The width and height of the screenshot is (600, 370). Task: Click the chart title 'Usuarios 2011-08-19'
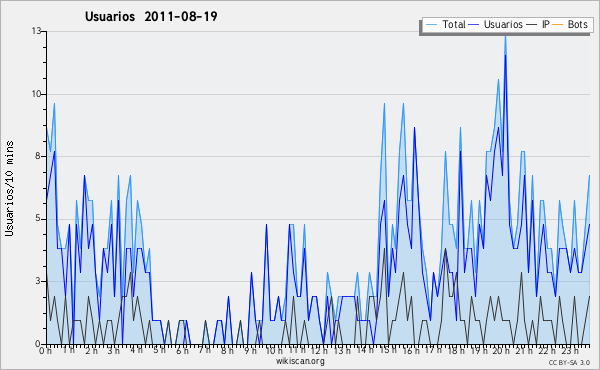[151, 16]
